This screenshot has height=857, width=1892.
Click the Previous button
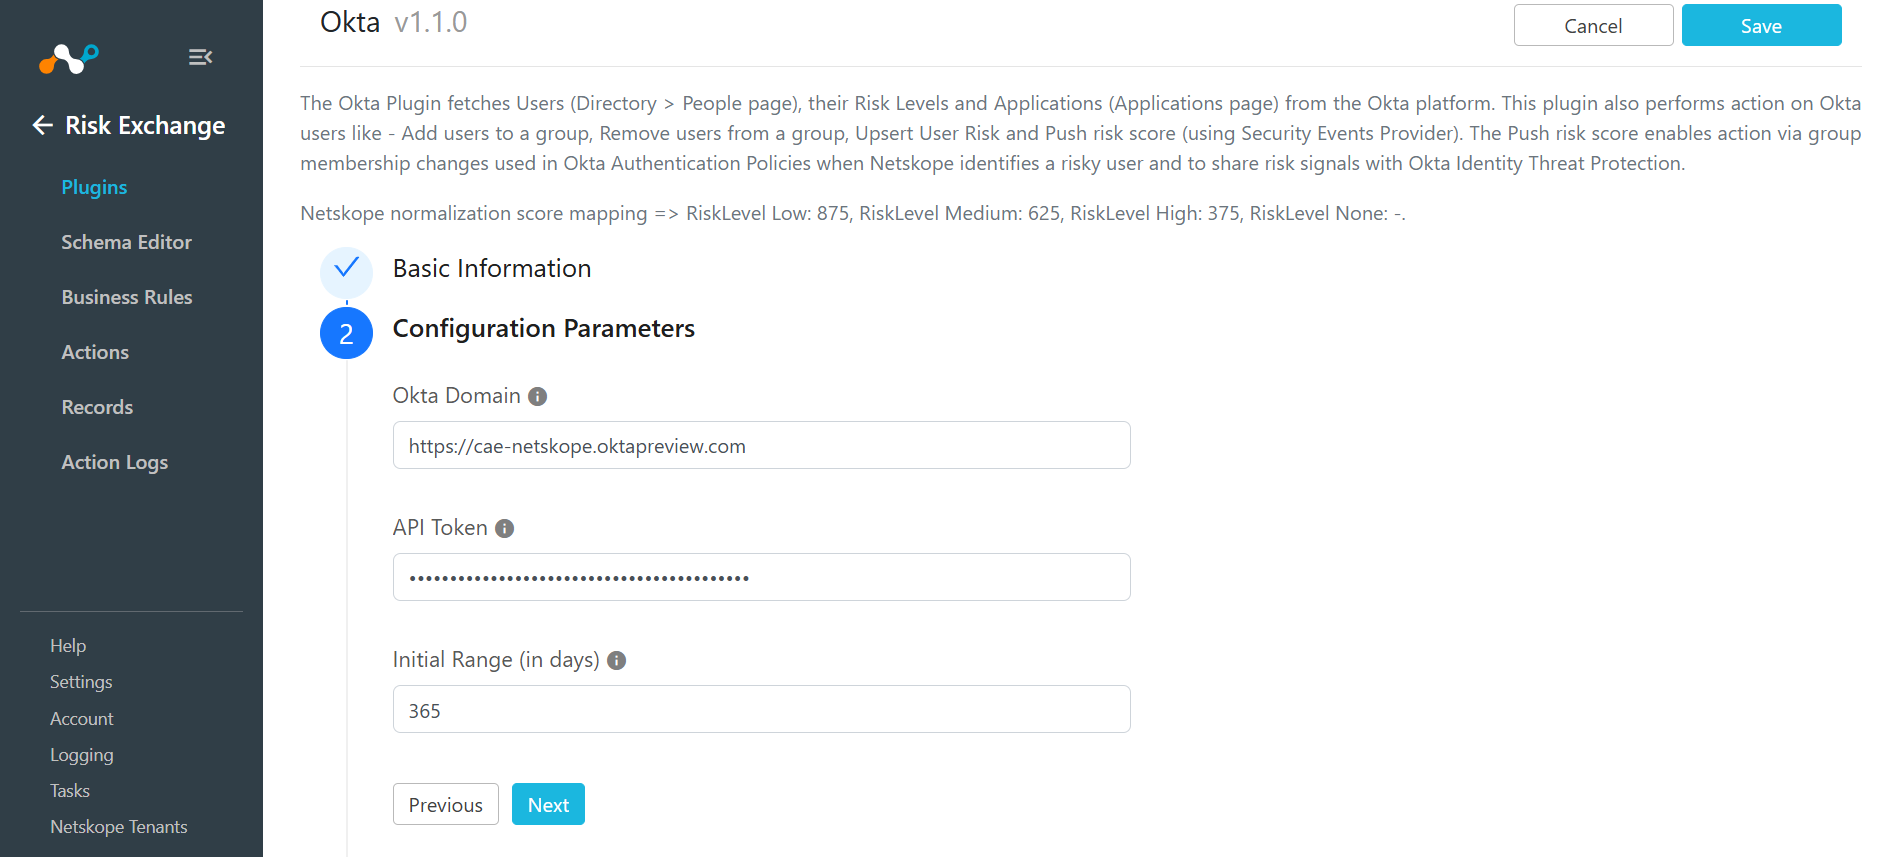point(446,804)
